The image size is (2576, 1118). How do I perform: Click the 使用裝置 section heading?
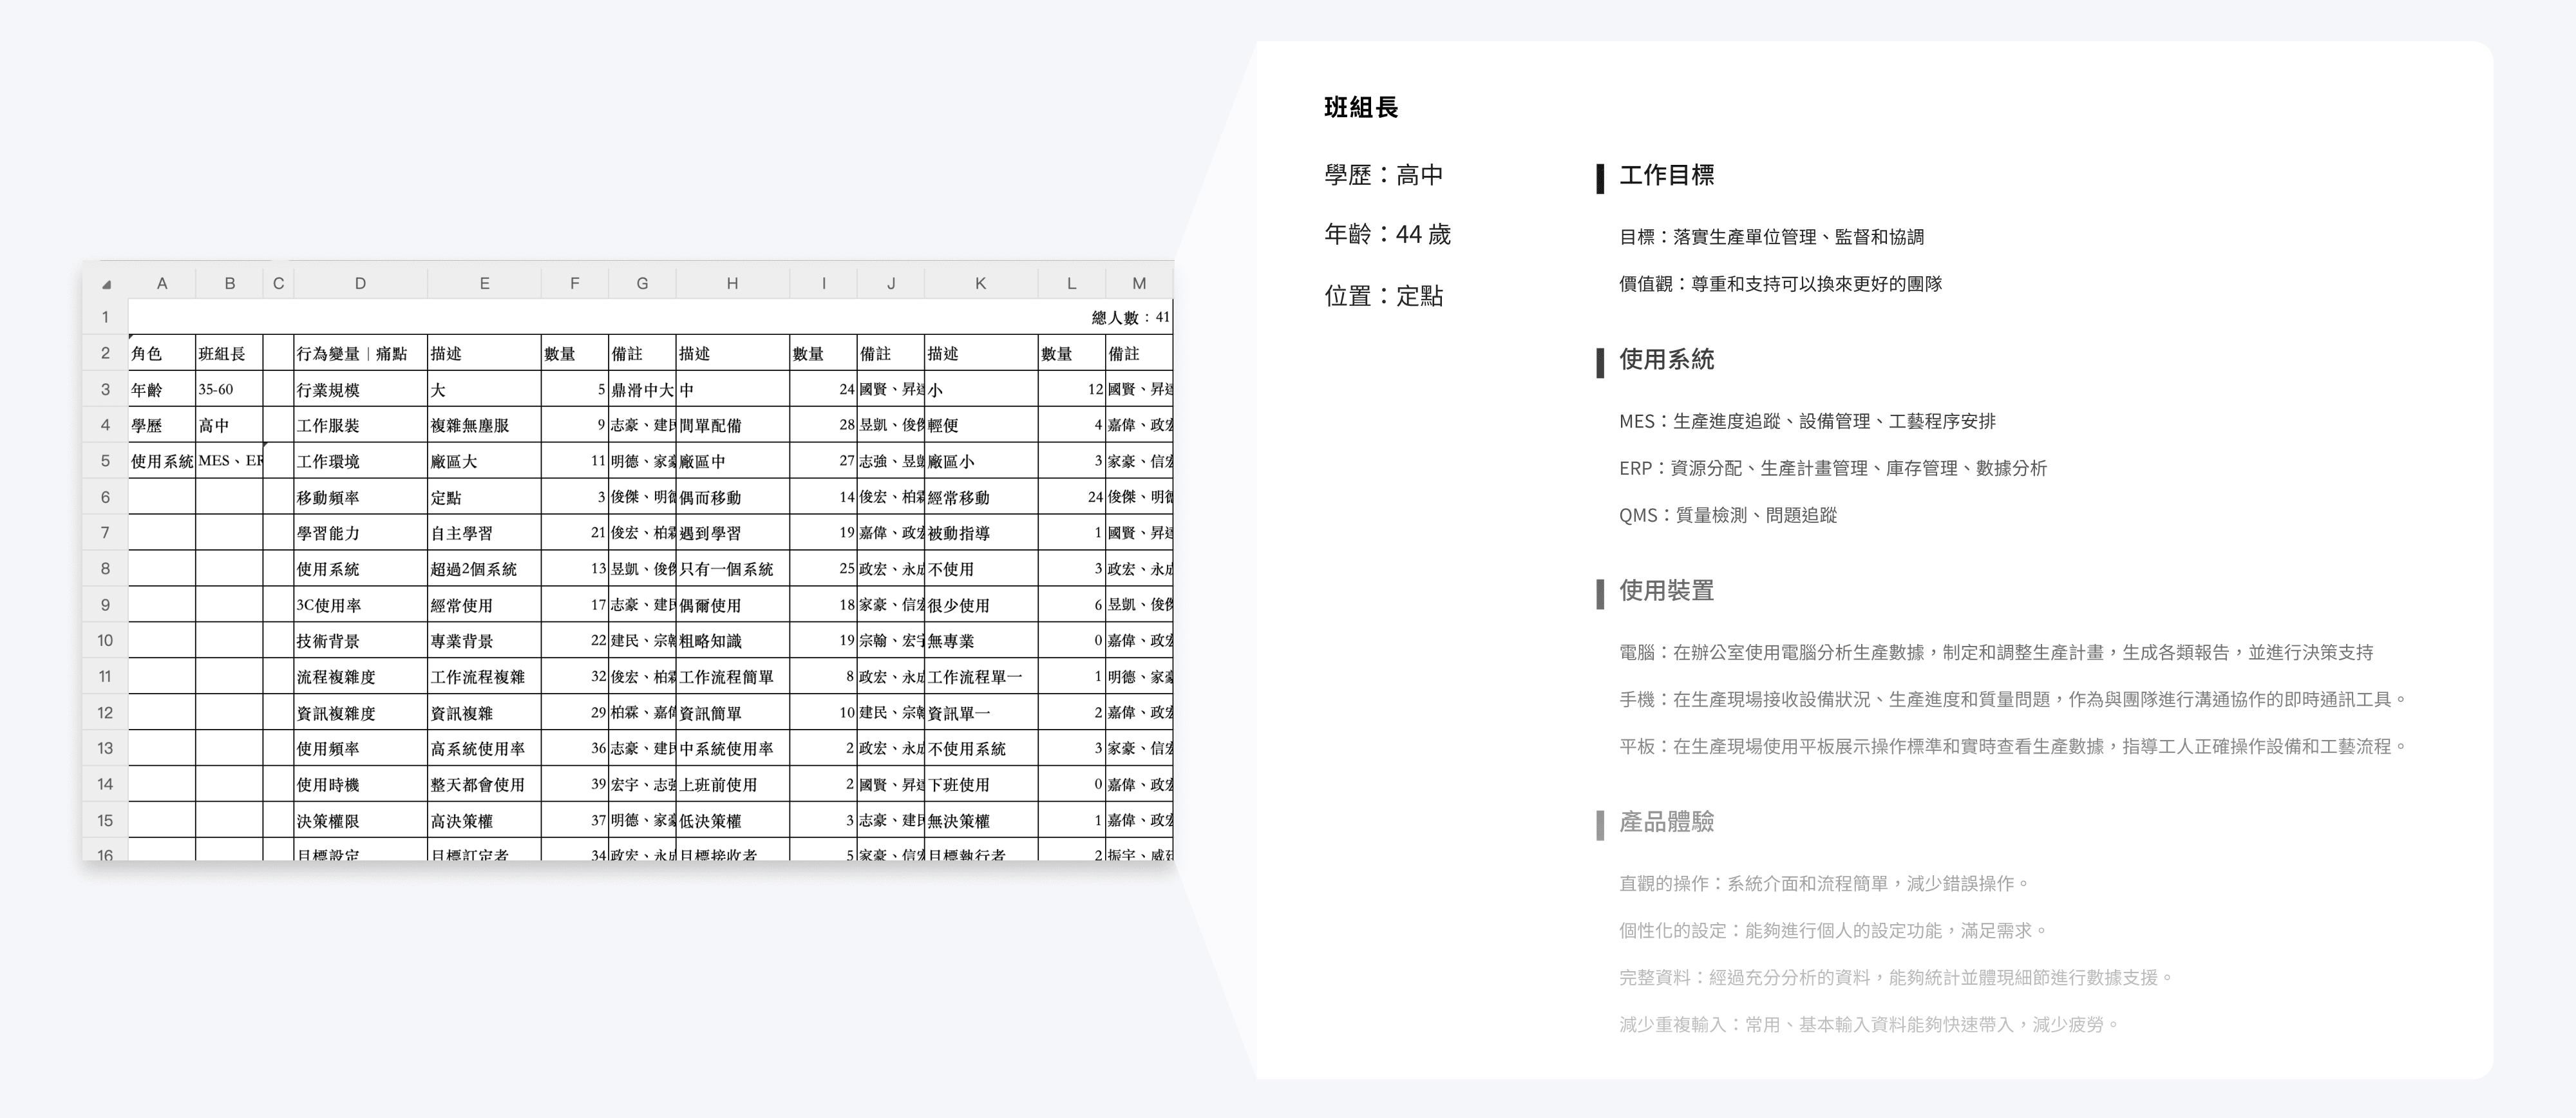tap(1666, 591)
